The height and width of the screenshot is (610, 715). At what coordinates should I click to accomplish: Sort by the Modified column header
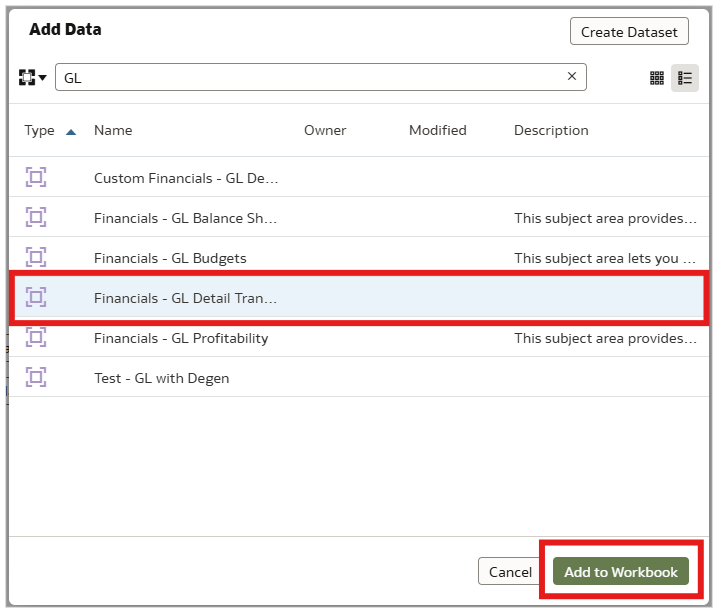(x=437, y=130)
